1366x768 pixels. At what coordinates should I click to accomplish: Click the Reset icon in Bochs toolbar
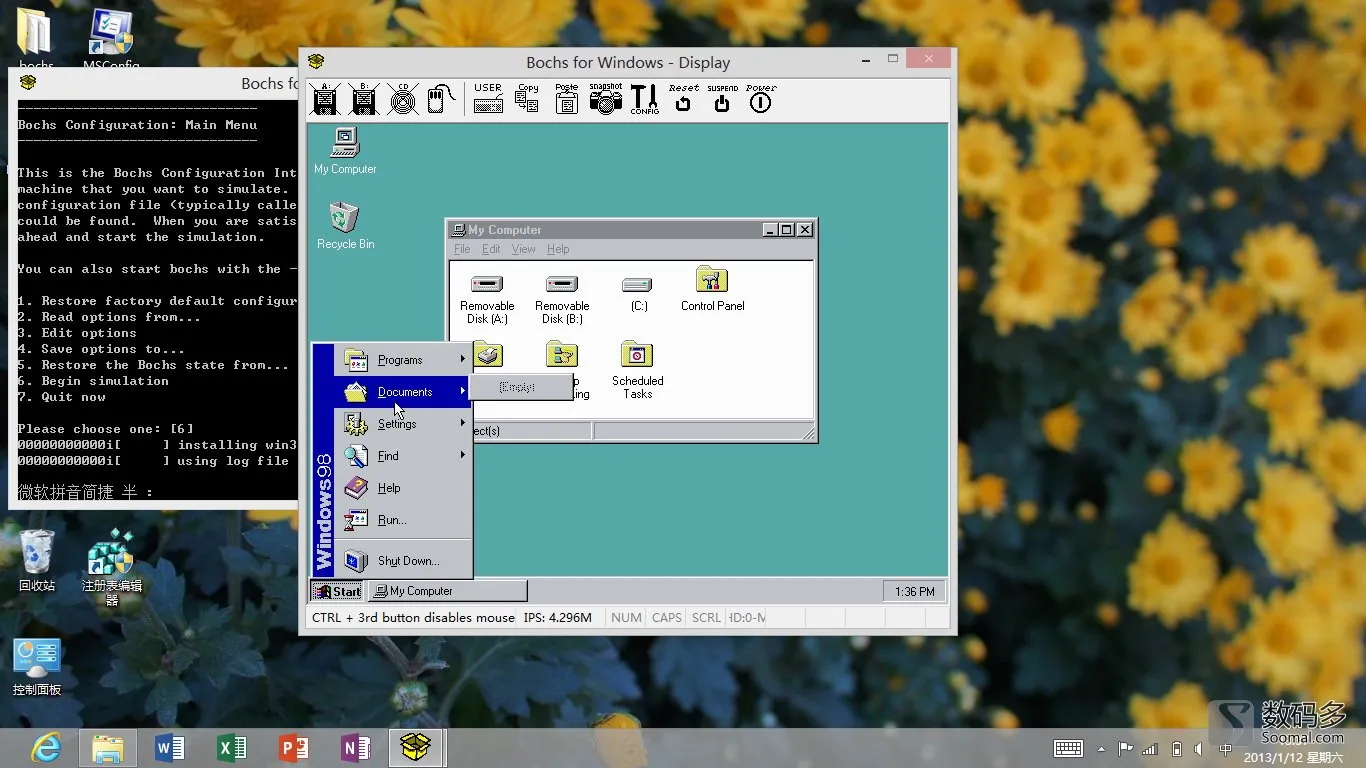point(684,98)
